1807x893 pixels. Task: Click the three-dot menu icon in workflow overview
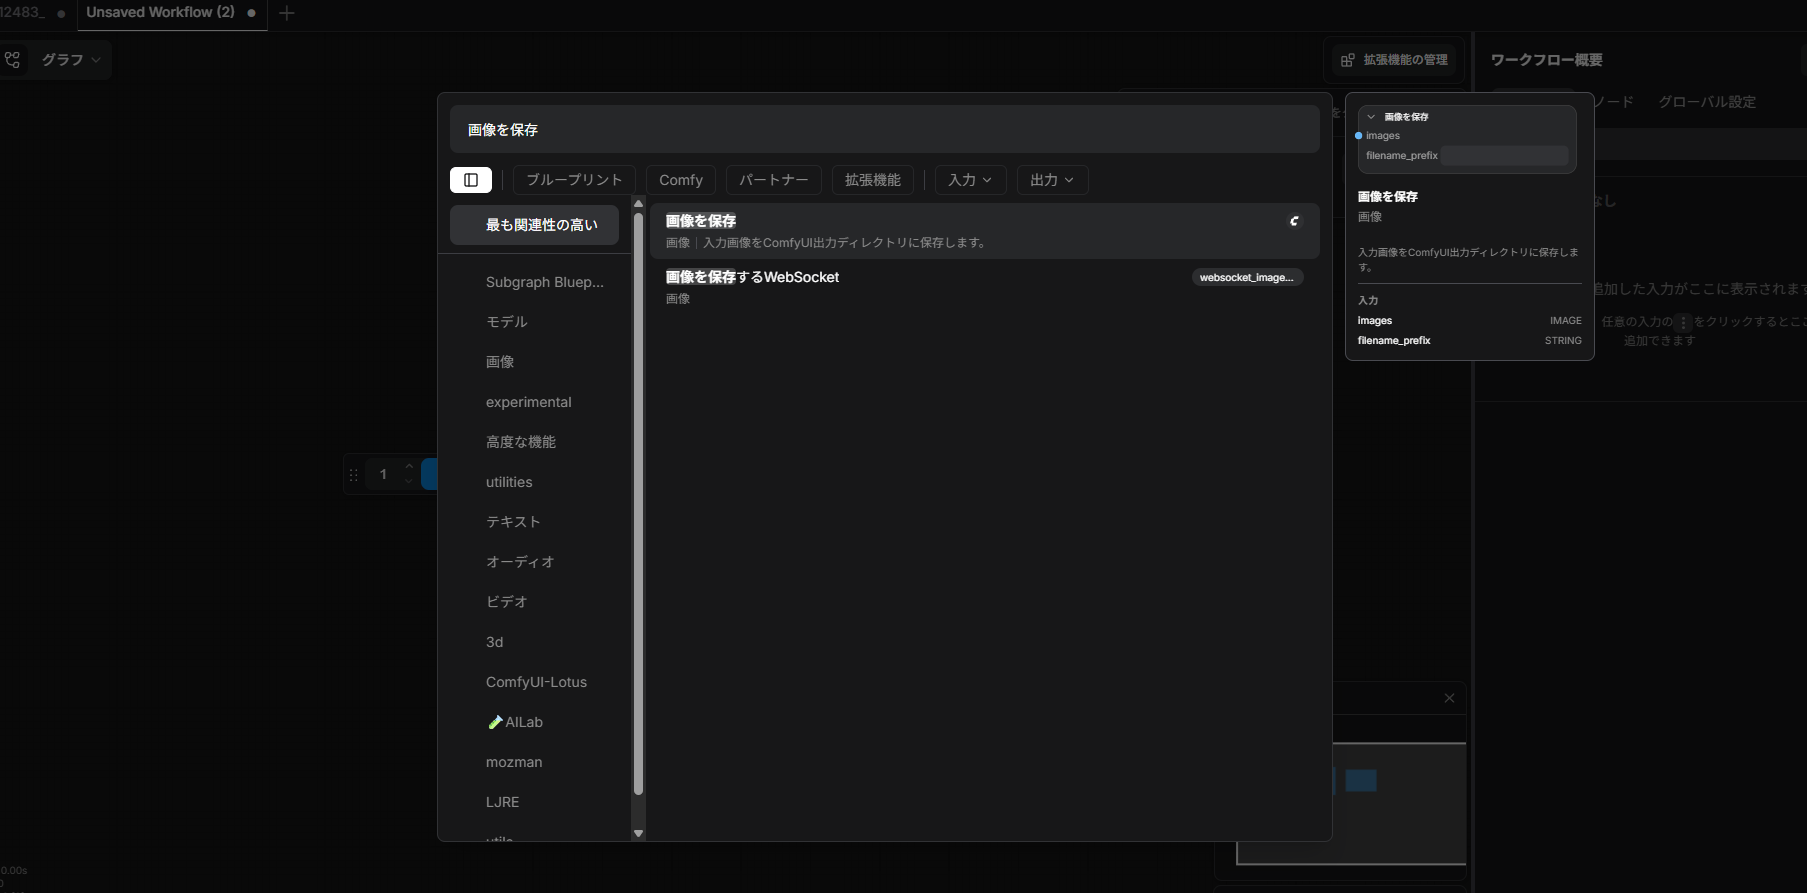pyautogui.click(x=1683, y=322)
